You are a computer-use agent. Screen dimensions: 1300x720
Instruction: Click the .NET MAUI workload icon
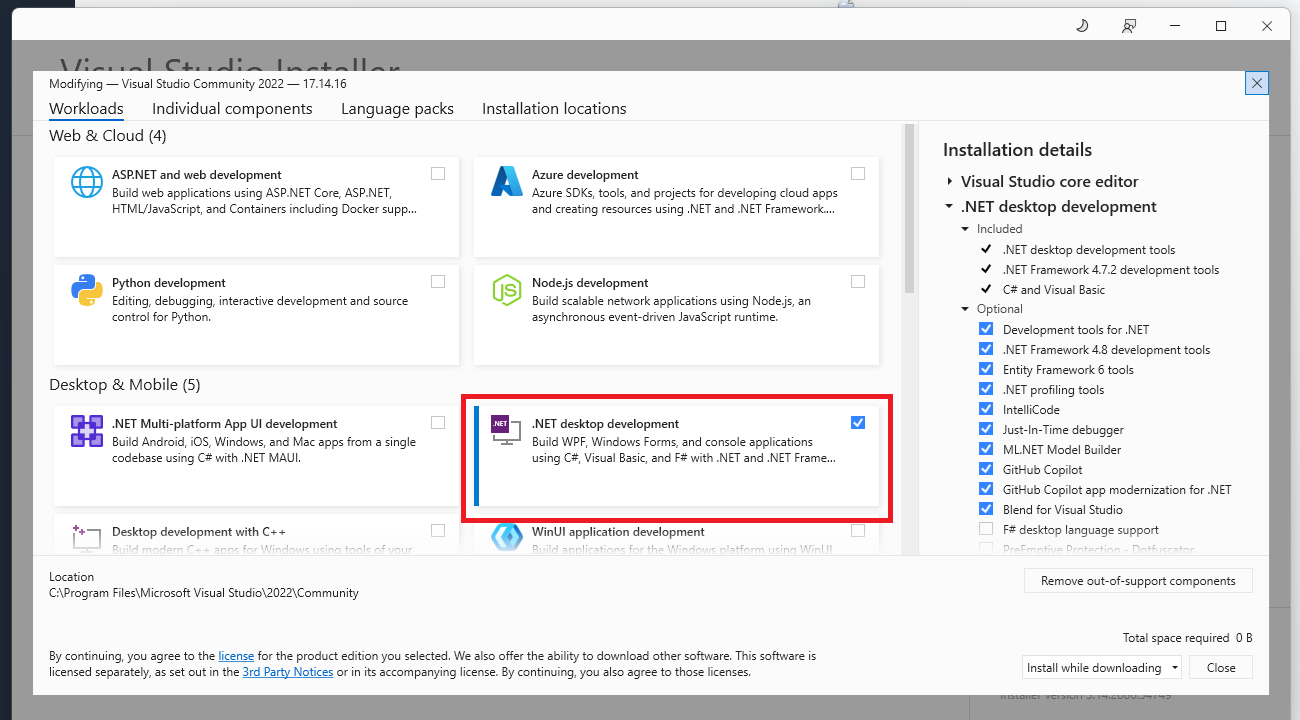(x=87, y=431)
